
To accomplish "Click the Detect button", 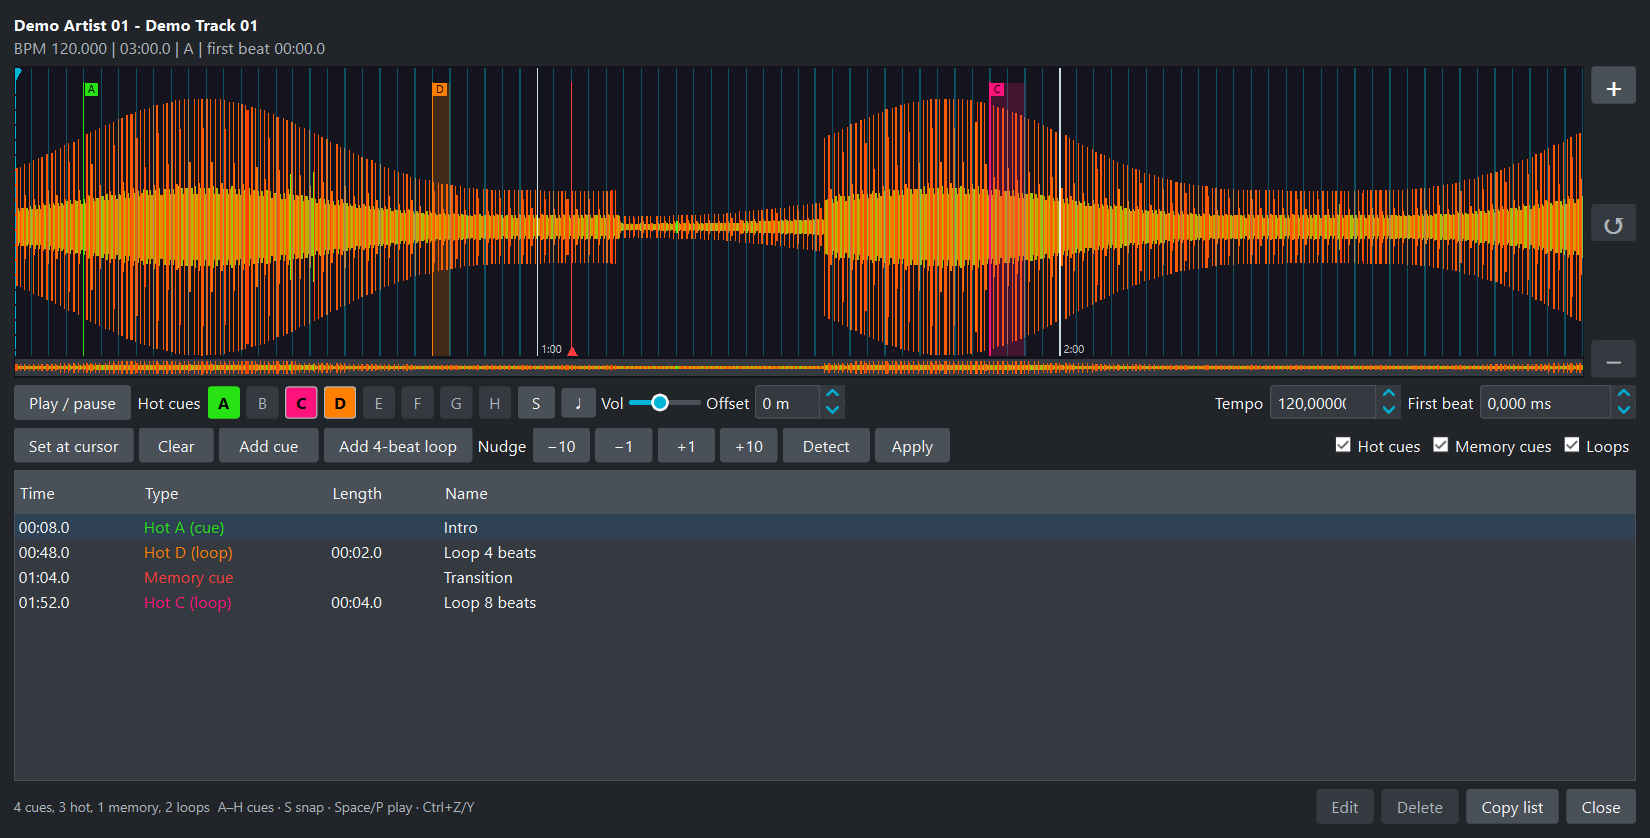I will [x=826, y=446].
